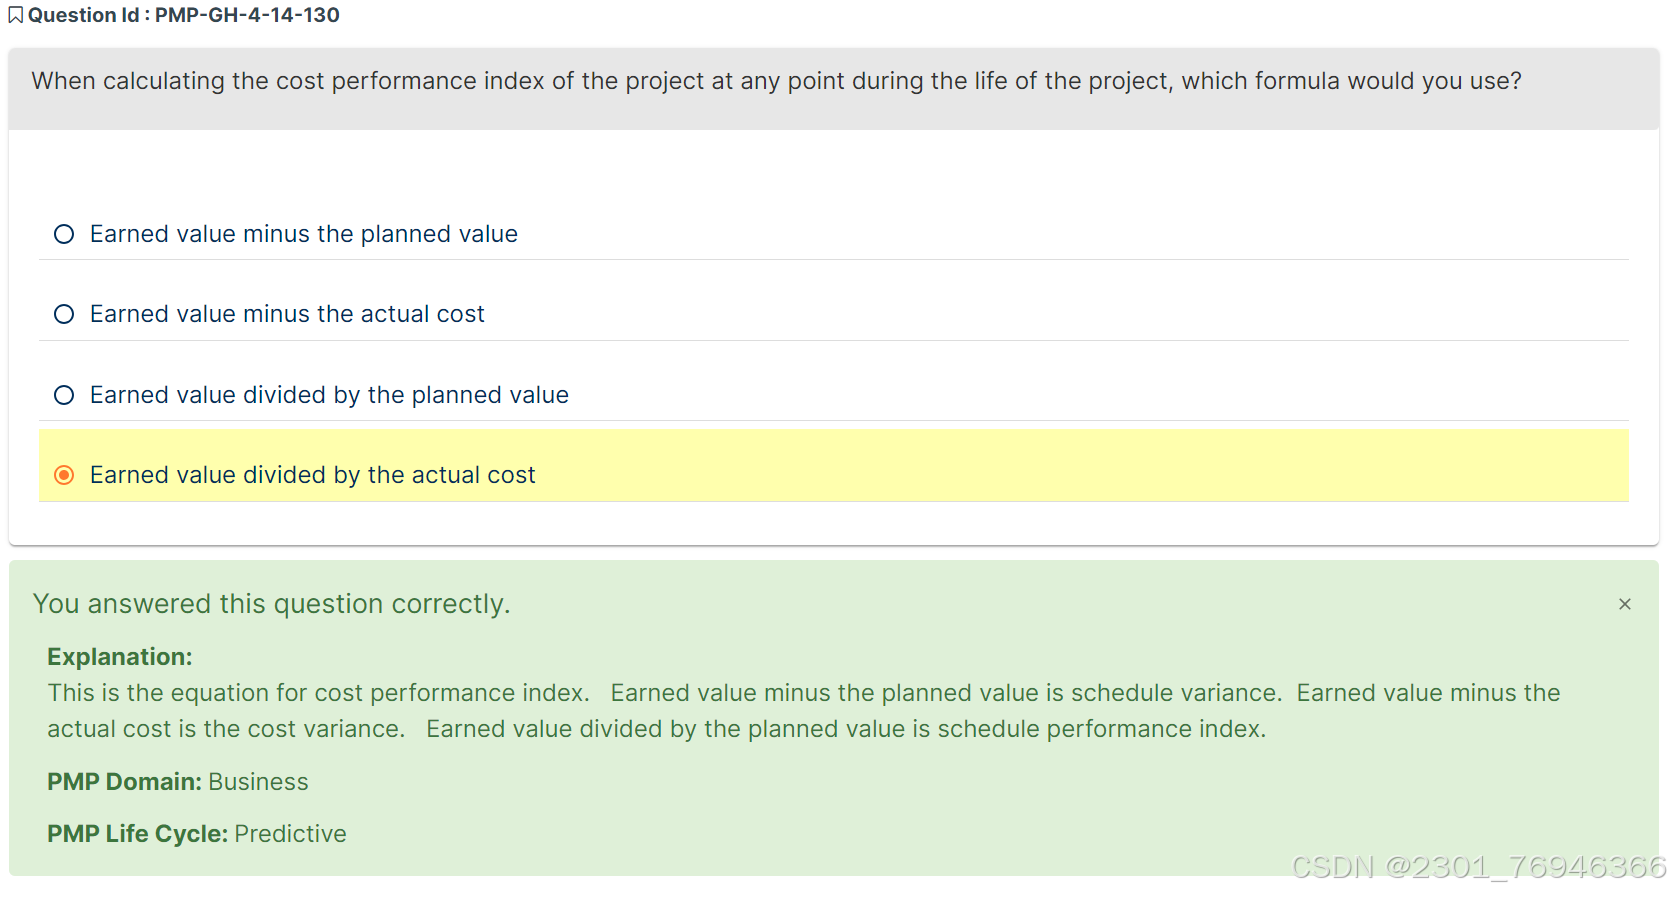Click the 'Earned value minus the actual cost' text

pos(287,314)
